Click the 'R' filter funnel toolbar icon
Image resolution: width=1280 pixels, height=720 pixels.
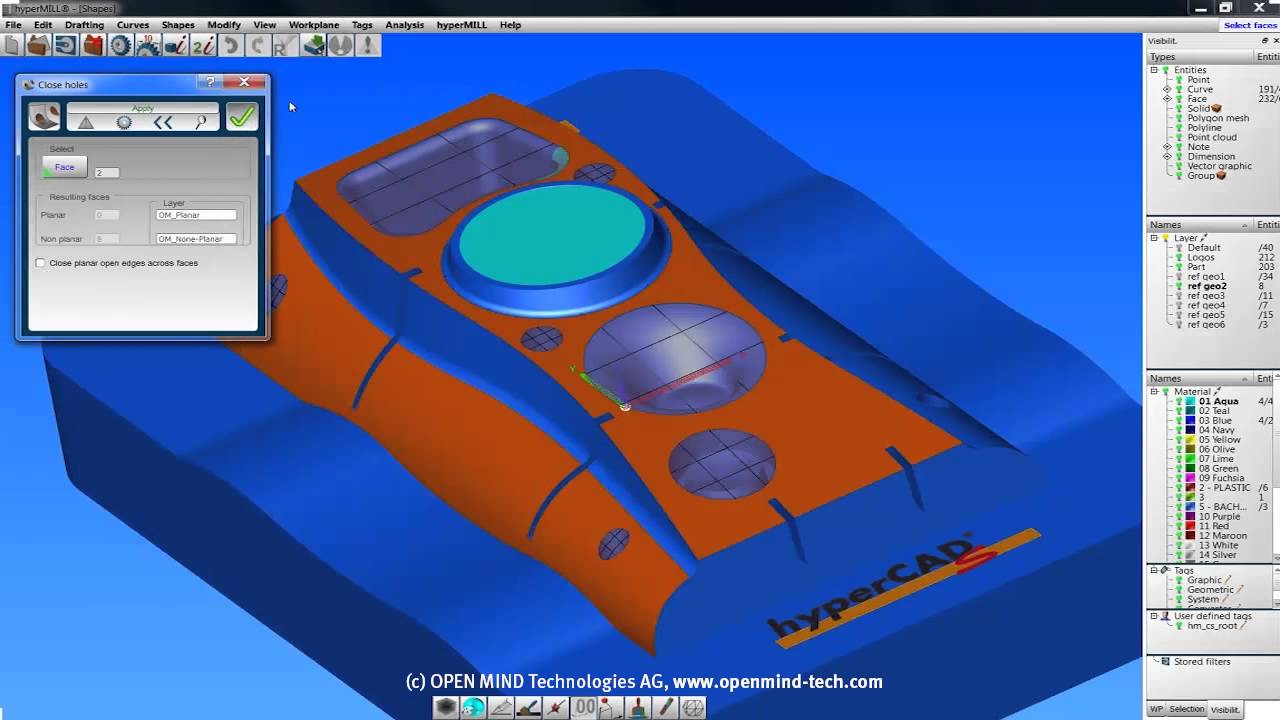[x=285, y=45]
